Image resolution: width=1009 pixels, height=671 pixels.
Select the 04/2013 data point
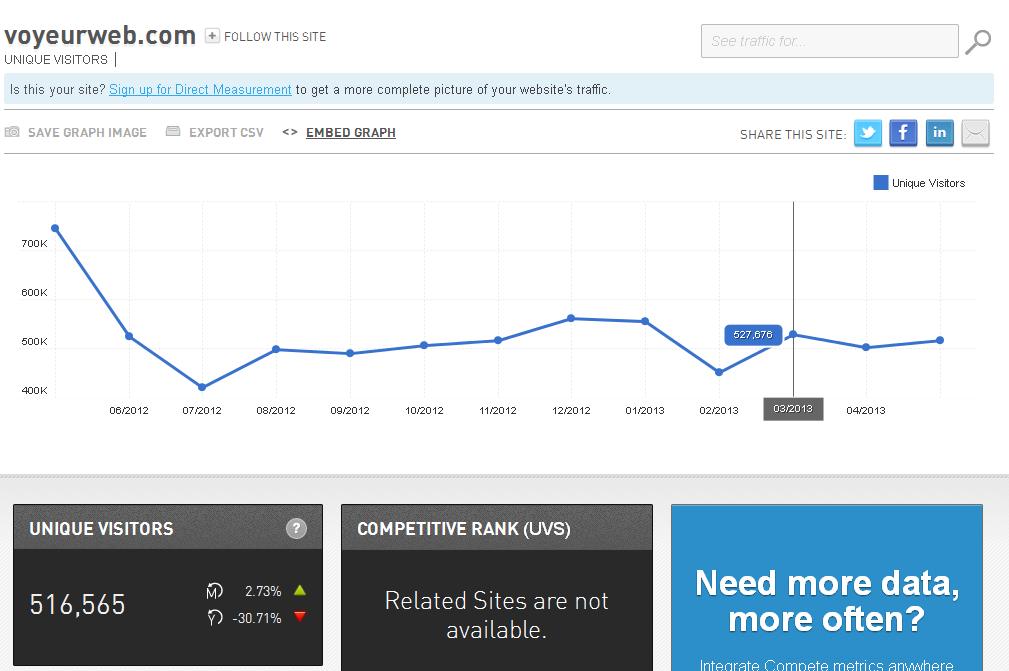click(x=866, y=347)
